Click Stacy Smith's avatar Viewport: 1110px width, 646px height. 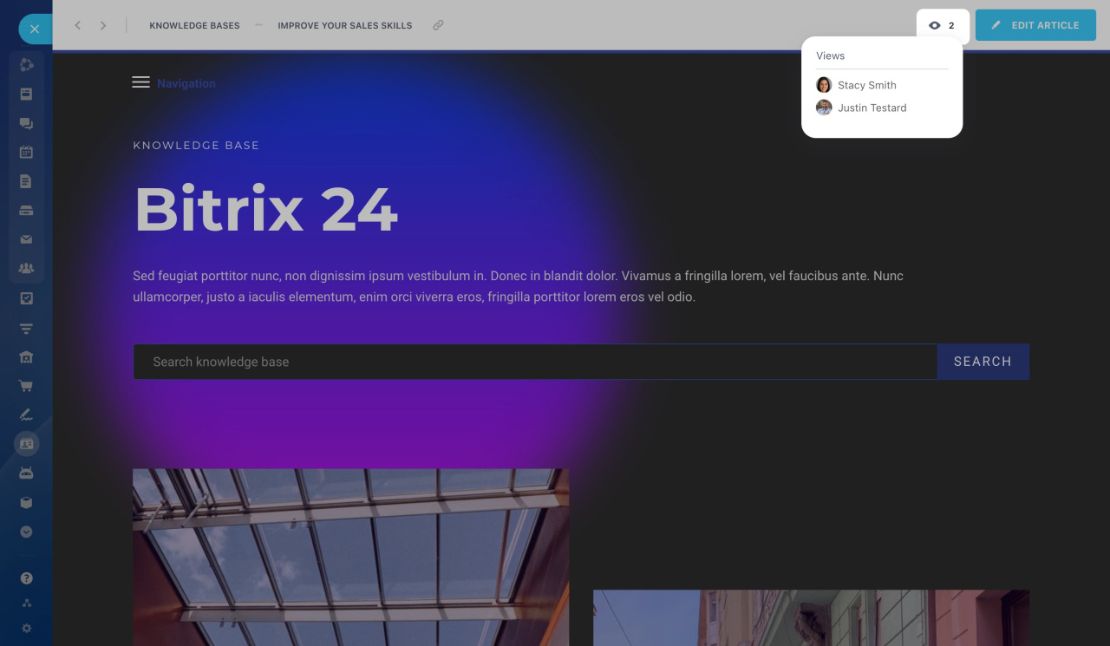click(823, 85)
